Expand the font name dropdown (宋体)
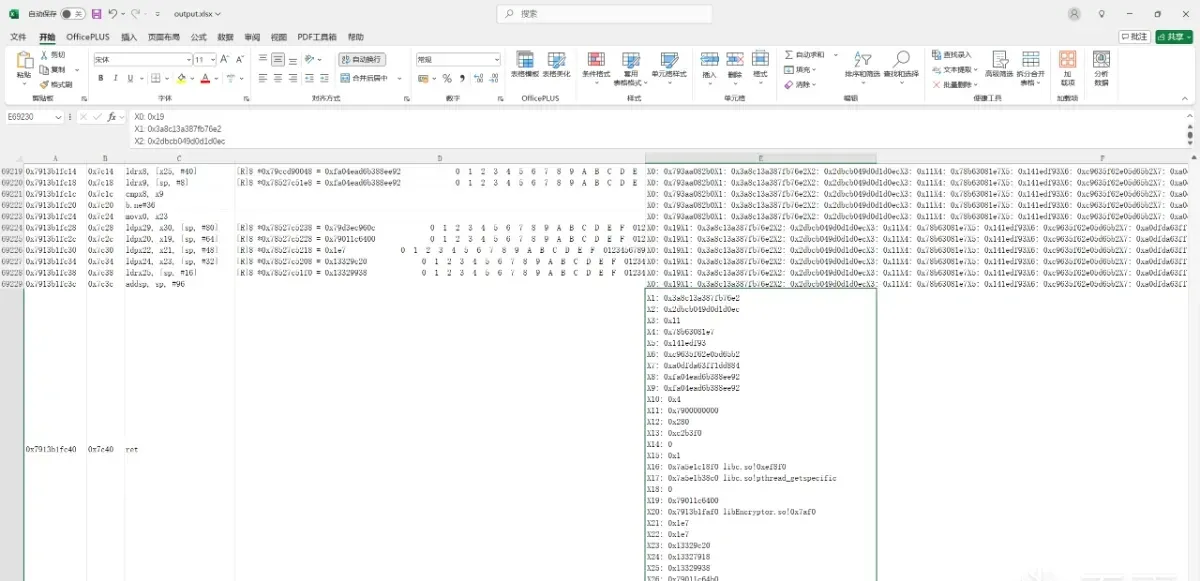This screenshot has width=1200, height=581. coord(188,60)
